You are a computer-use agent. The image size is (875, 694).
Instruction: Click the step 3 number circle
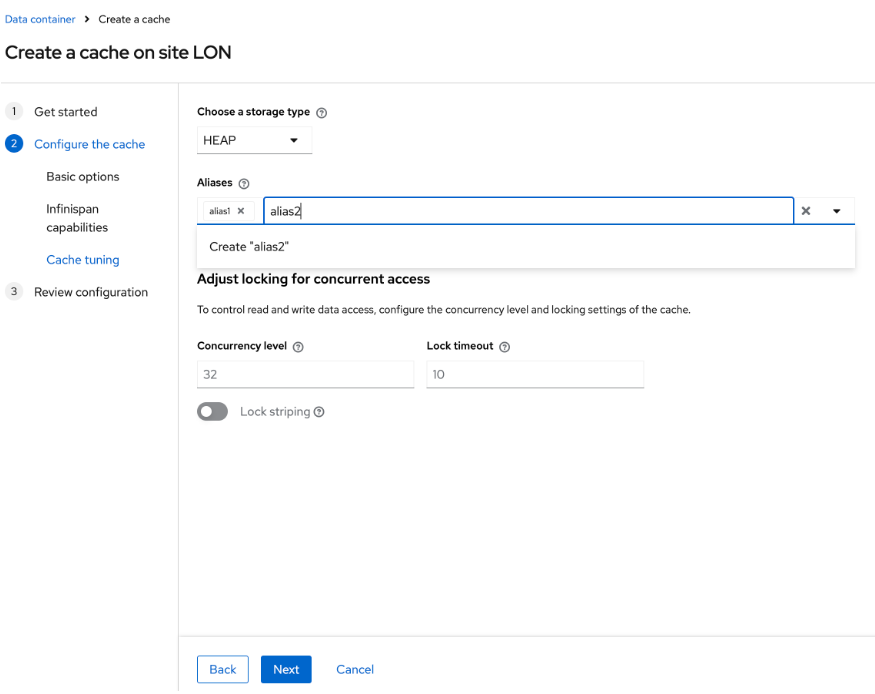click(x=14, y=291)
